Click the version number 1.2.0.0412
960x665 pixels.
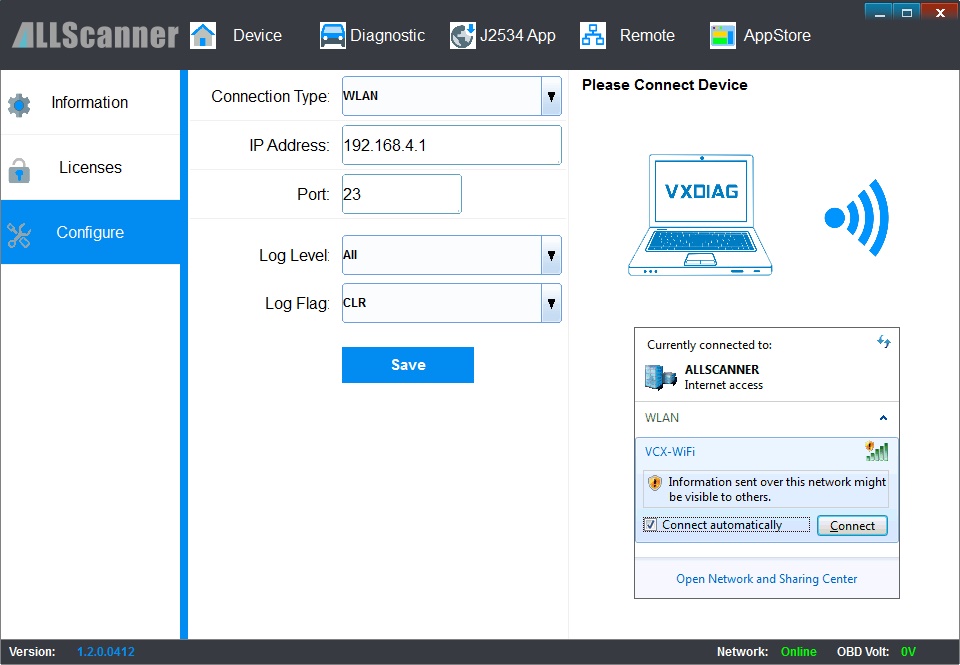(106, 652)
